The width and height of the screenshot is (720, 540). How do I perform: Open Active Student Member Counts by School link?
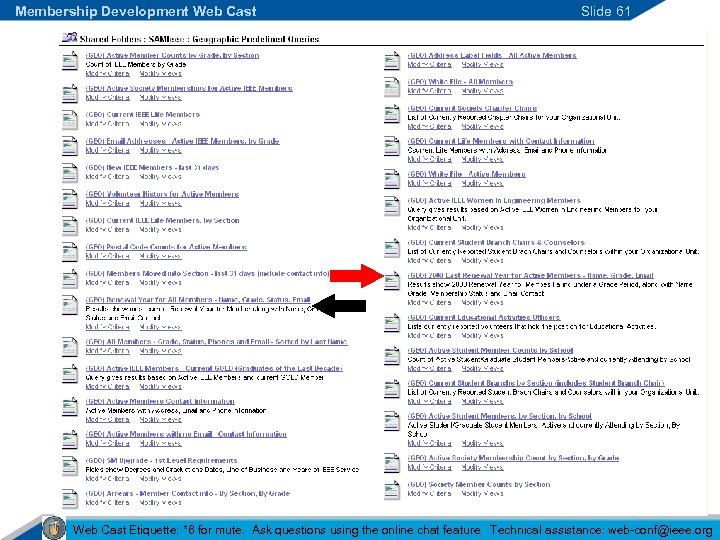(490, 350)
